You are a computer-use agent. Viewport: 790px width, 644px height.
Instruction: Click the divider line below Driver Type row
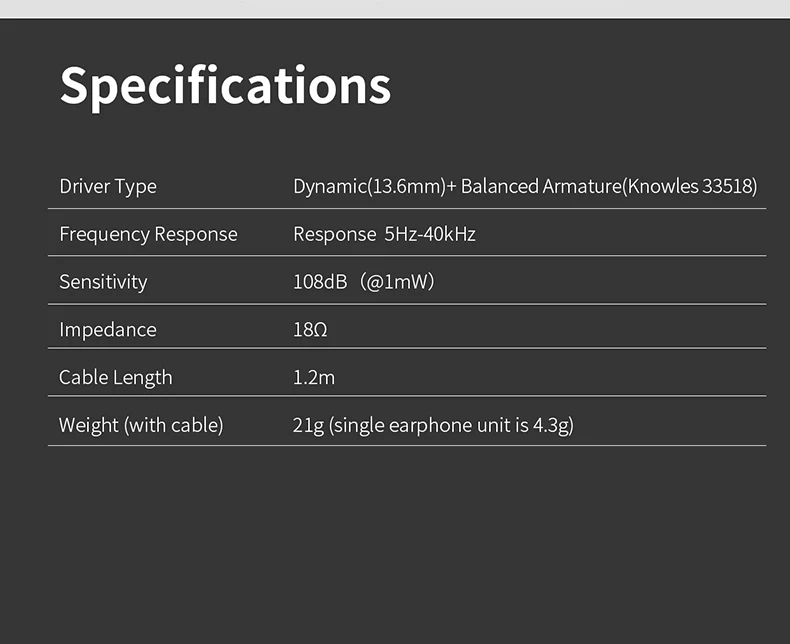click(407, 209)
